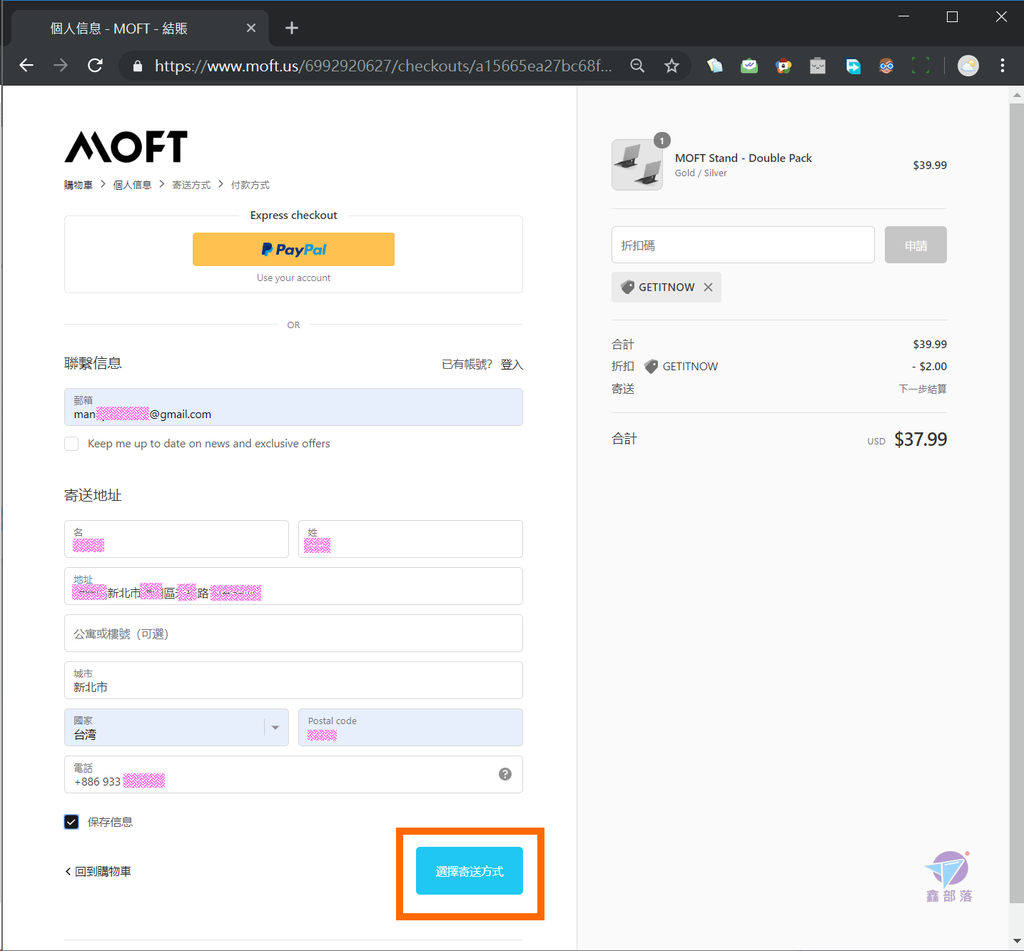
Task: Open the profile avatar in toolbar
Action: [968, 65]
